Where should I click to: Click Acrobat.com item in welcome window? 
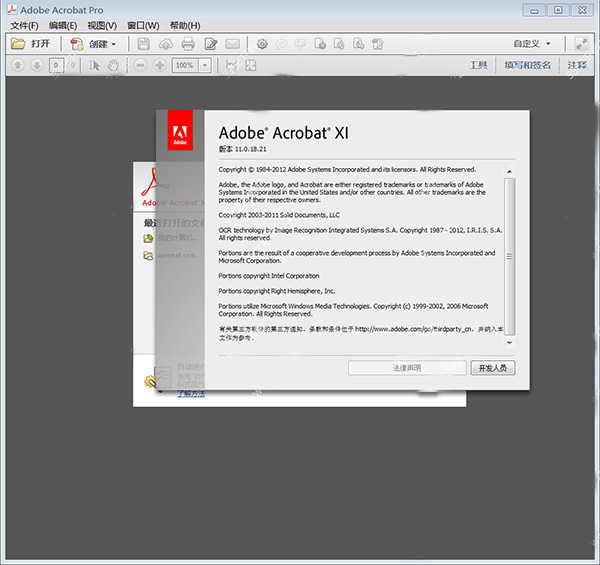tap(169, 256)
